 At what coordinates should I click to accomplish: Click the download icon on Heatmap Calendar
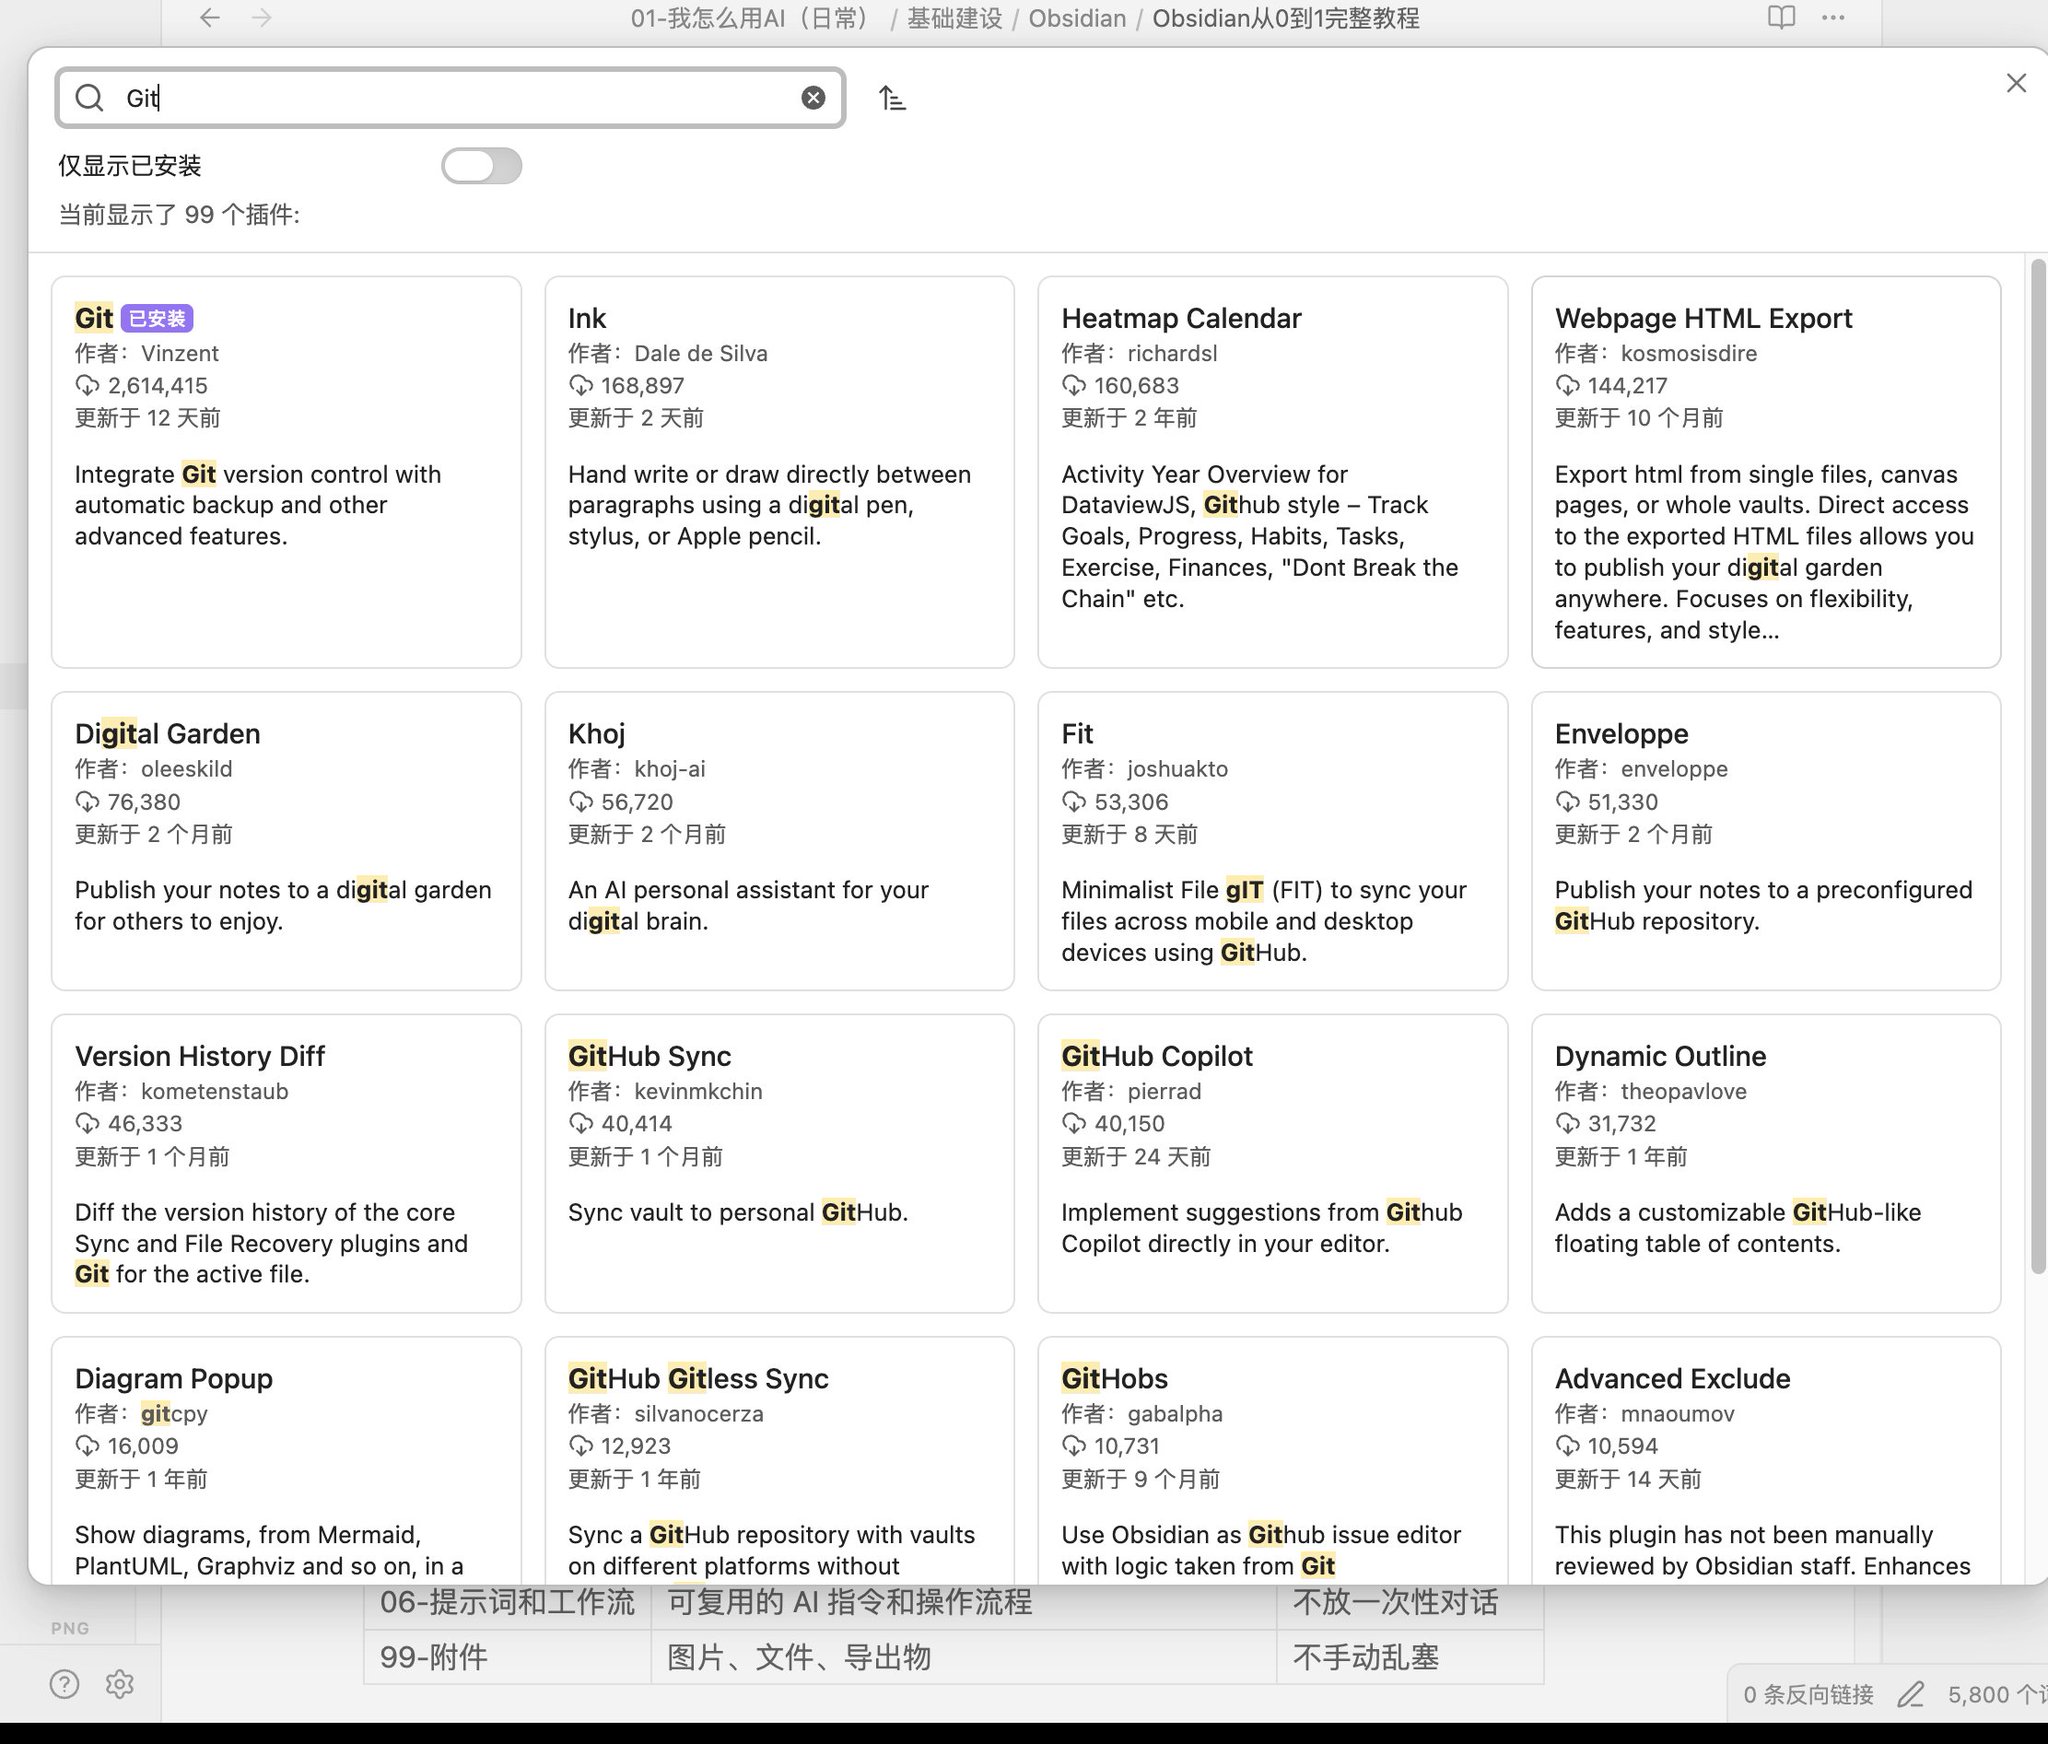point(1074,386)
